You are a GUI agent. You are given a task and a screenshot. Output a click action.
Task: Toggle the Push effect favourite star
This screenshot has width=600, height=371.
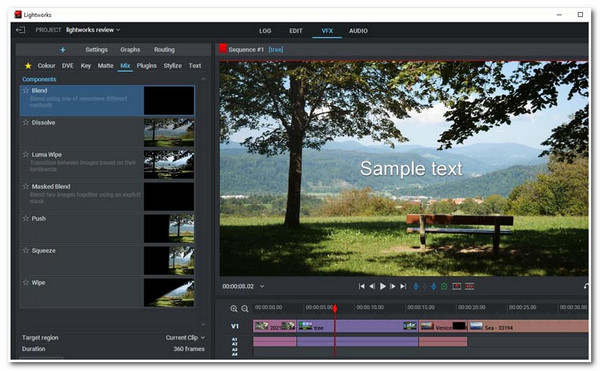(x=26, y=218)
